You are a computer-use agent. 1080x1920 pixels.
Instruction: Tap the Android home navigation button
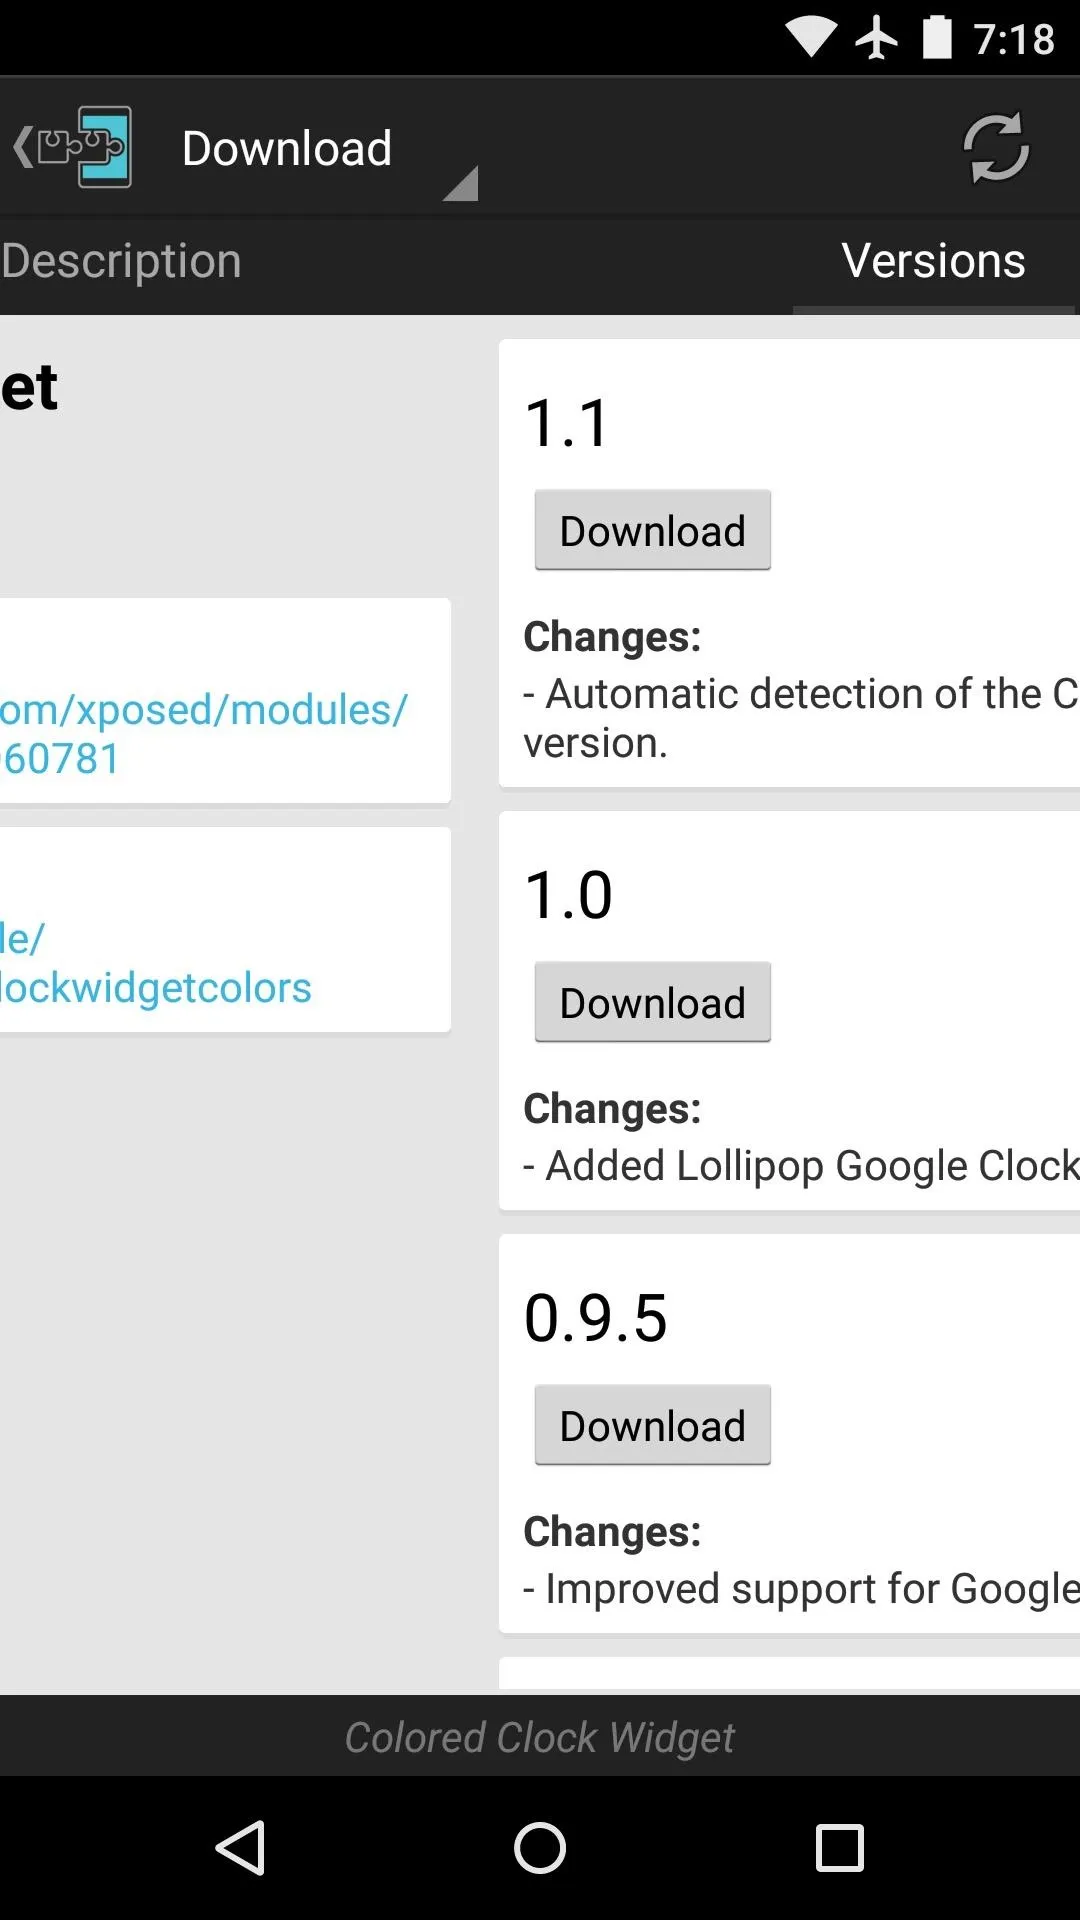click(x=540, y=1847)
